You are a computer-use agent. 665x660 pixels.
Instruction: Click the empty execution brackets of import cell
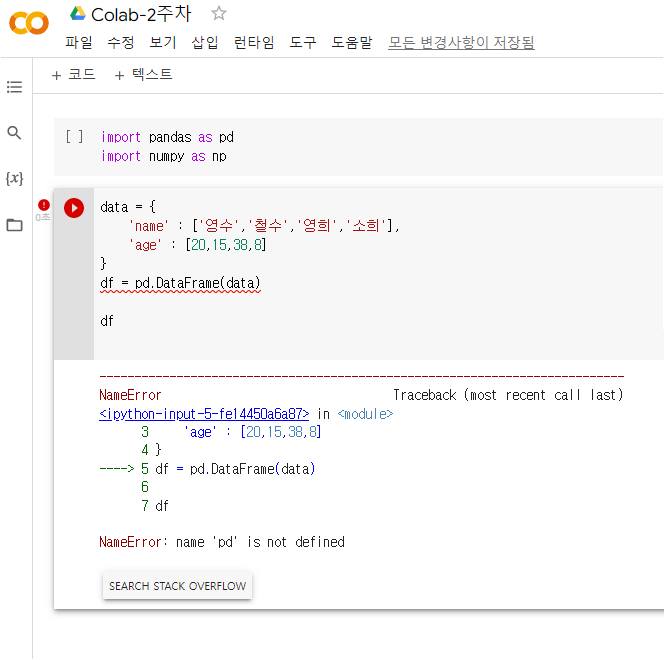(x=74, y=137)
